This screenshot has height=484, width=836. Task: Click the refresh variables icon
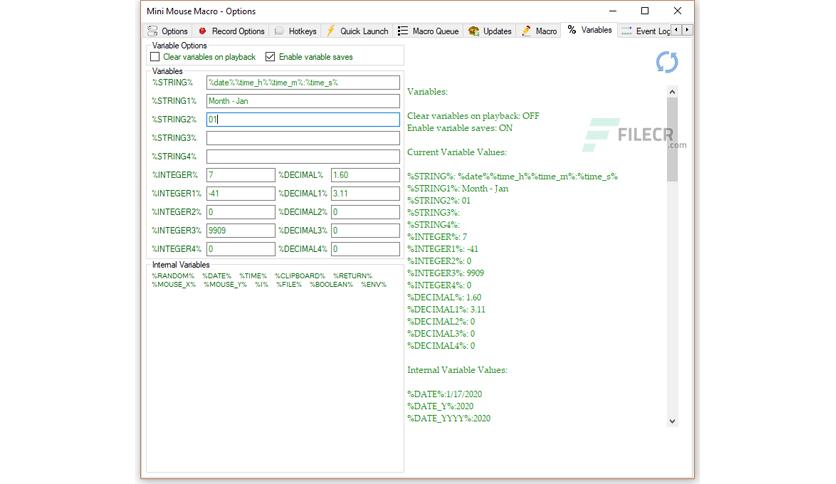point(666,62)
